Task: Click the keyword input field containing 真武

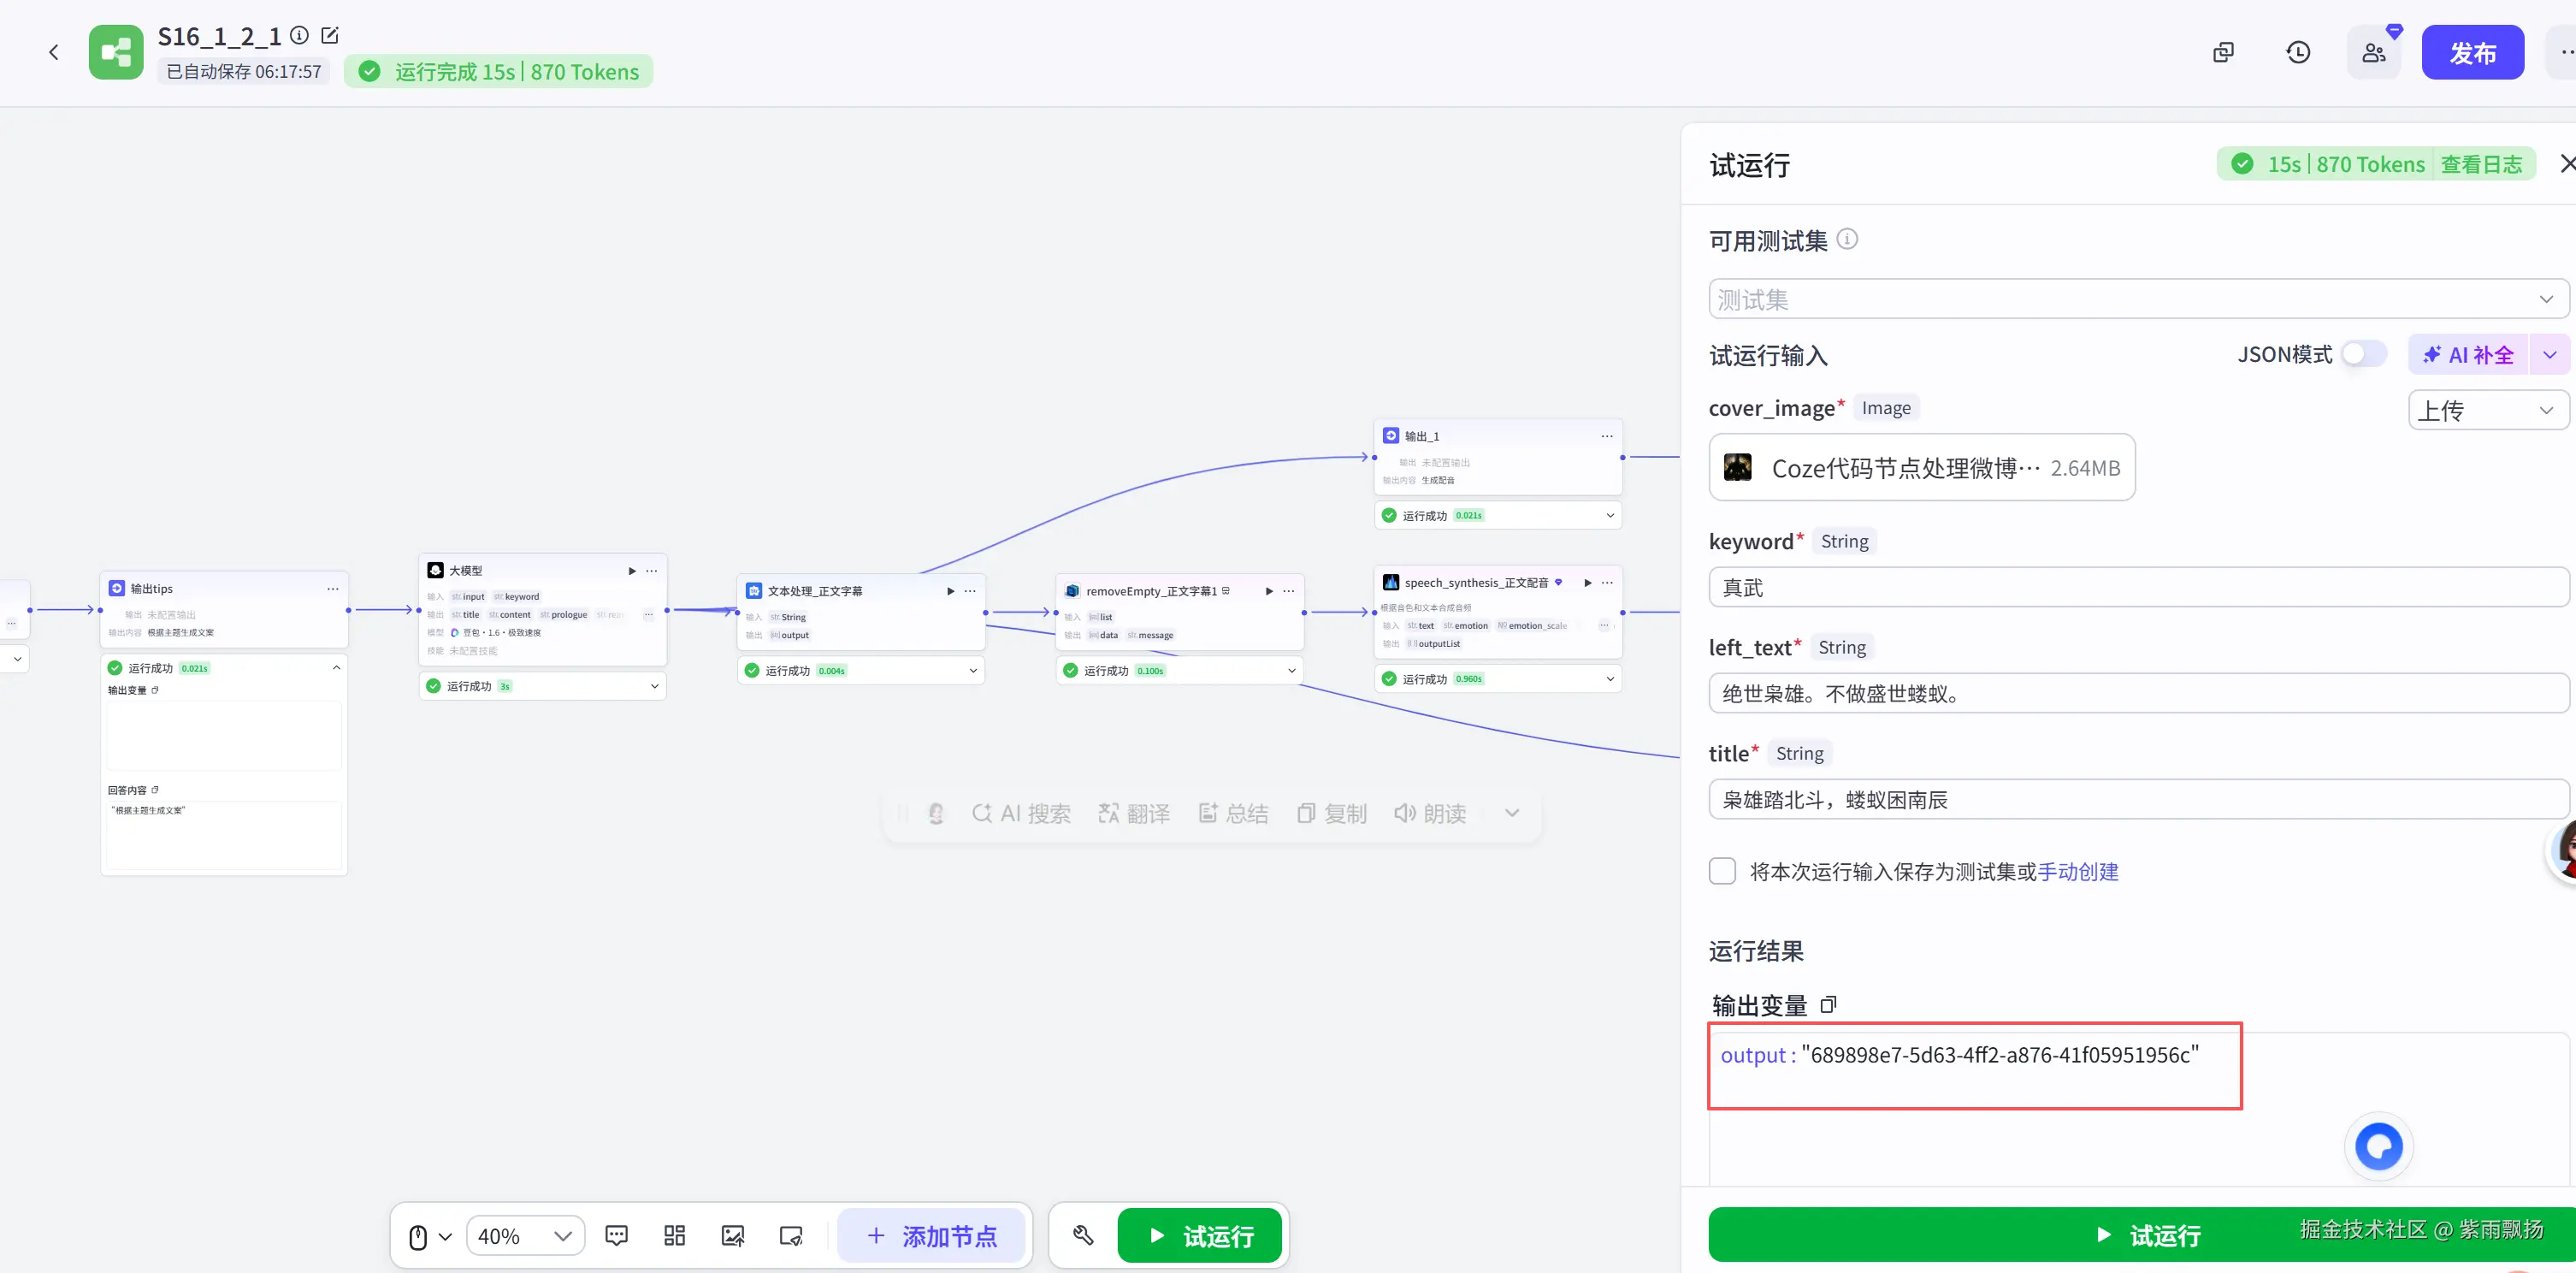Action: (2137, 588)
